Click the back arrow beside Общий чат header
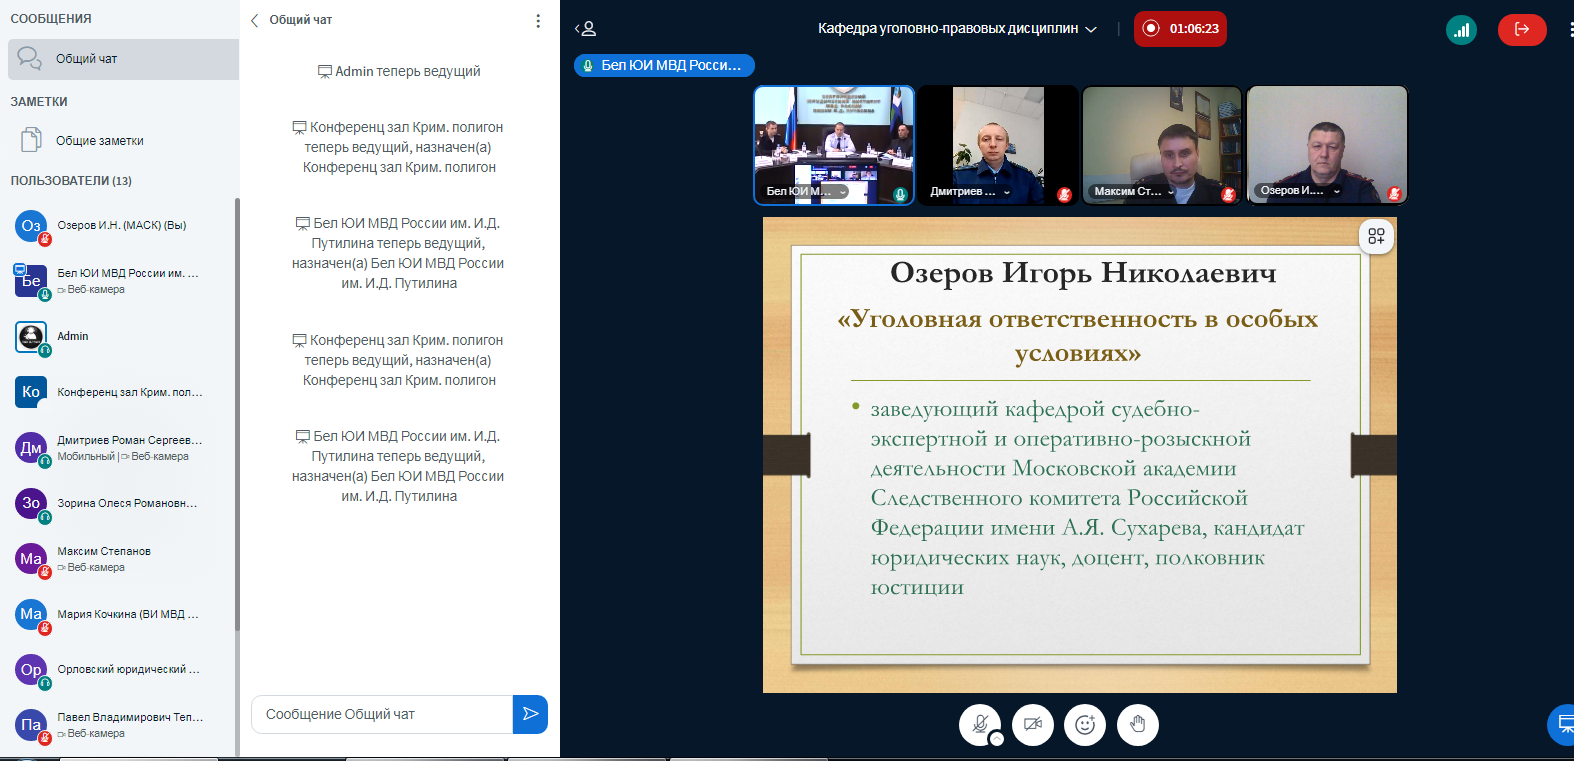 click(255, 20)
